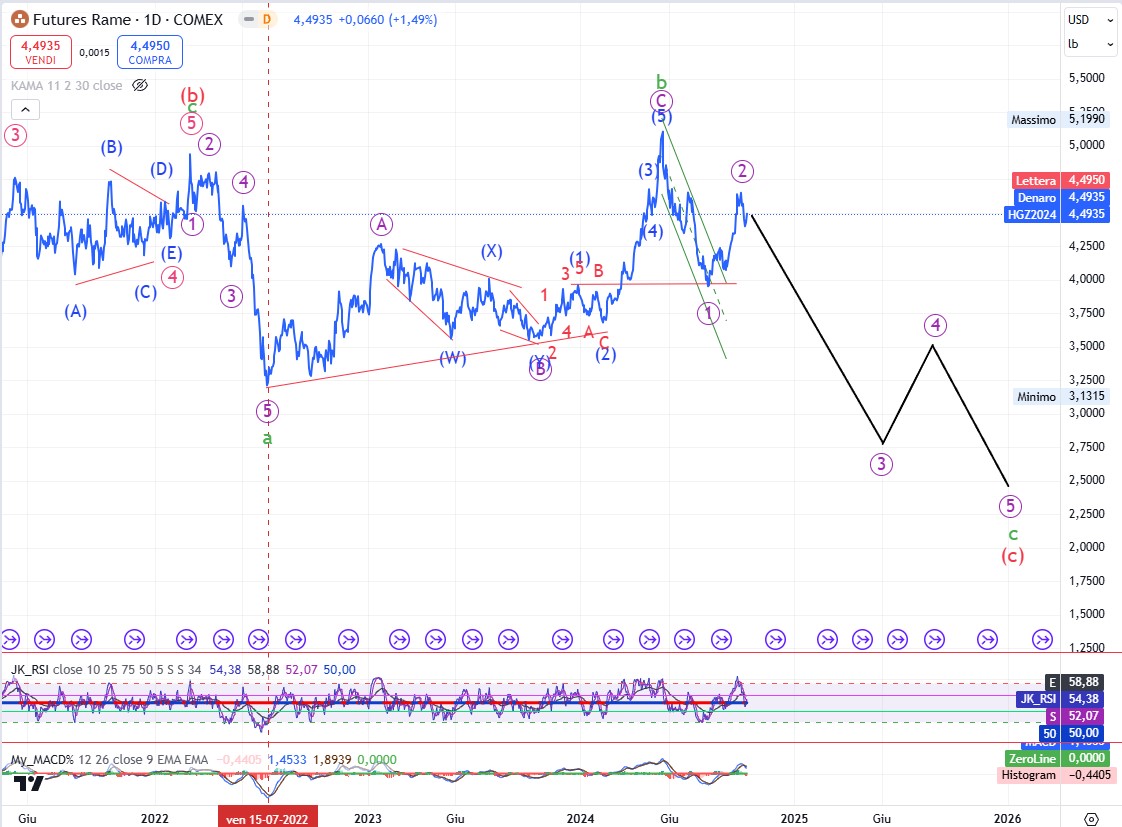Select the red (c) wave label
The image size is (1122, 827).
(1013, 556)
